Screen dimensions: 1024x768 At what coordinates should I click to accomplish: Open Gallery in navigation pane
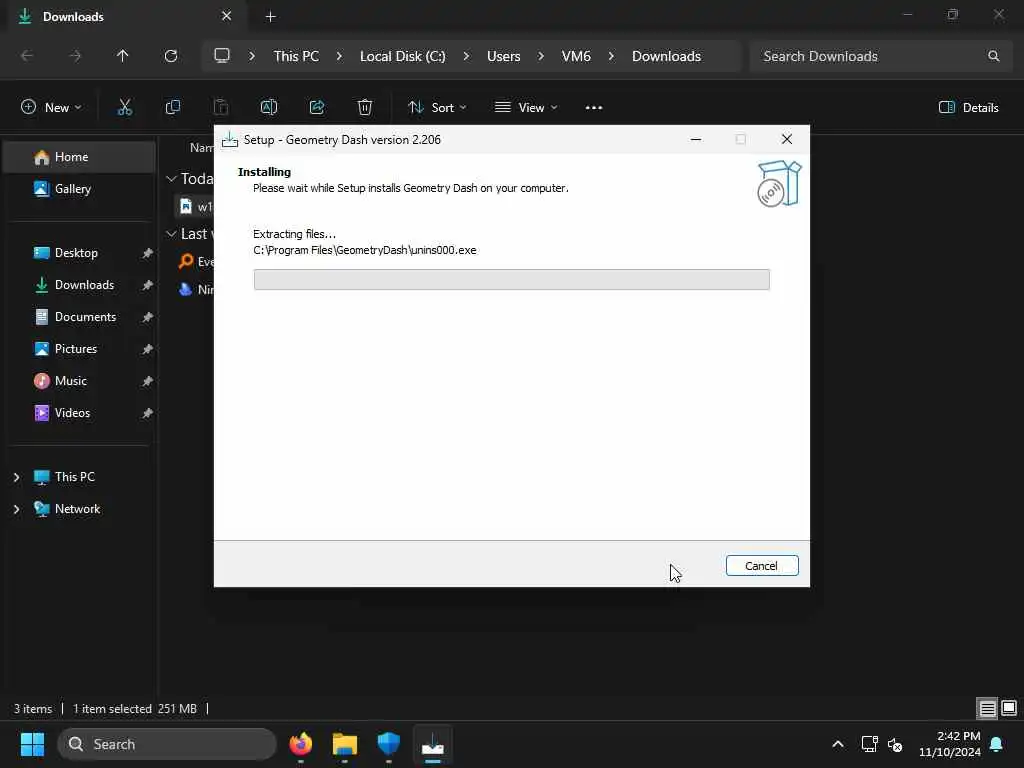(80, 189)
